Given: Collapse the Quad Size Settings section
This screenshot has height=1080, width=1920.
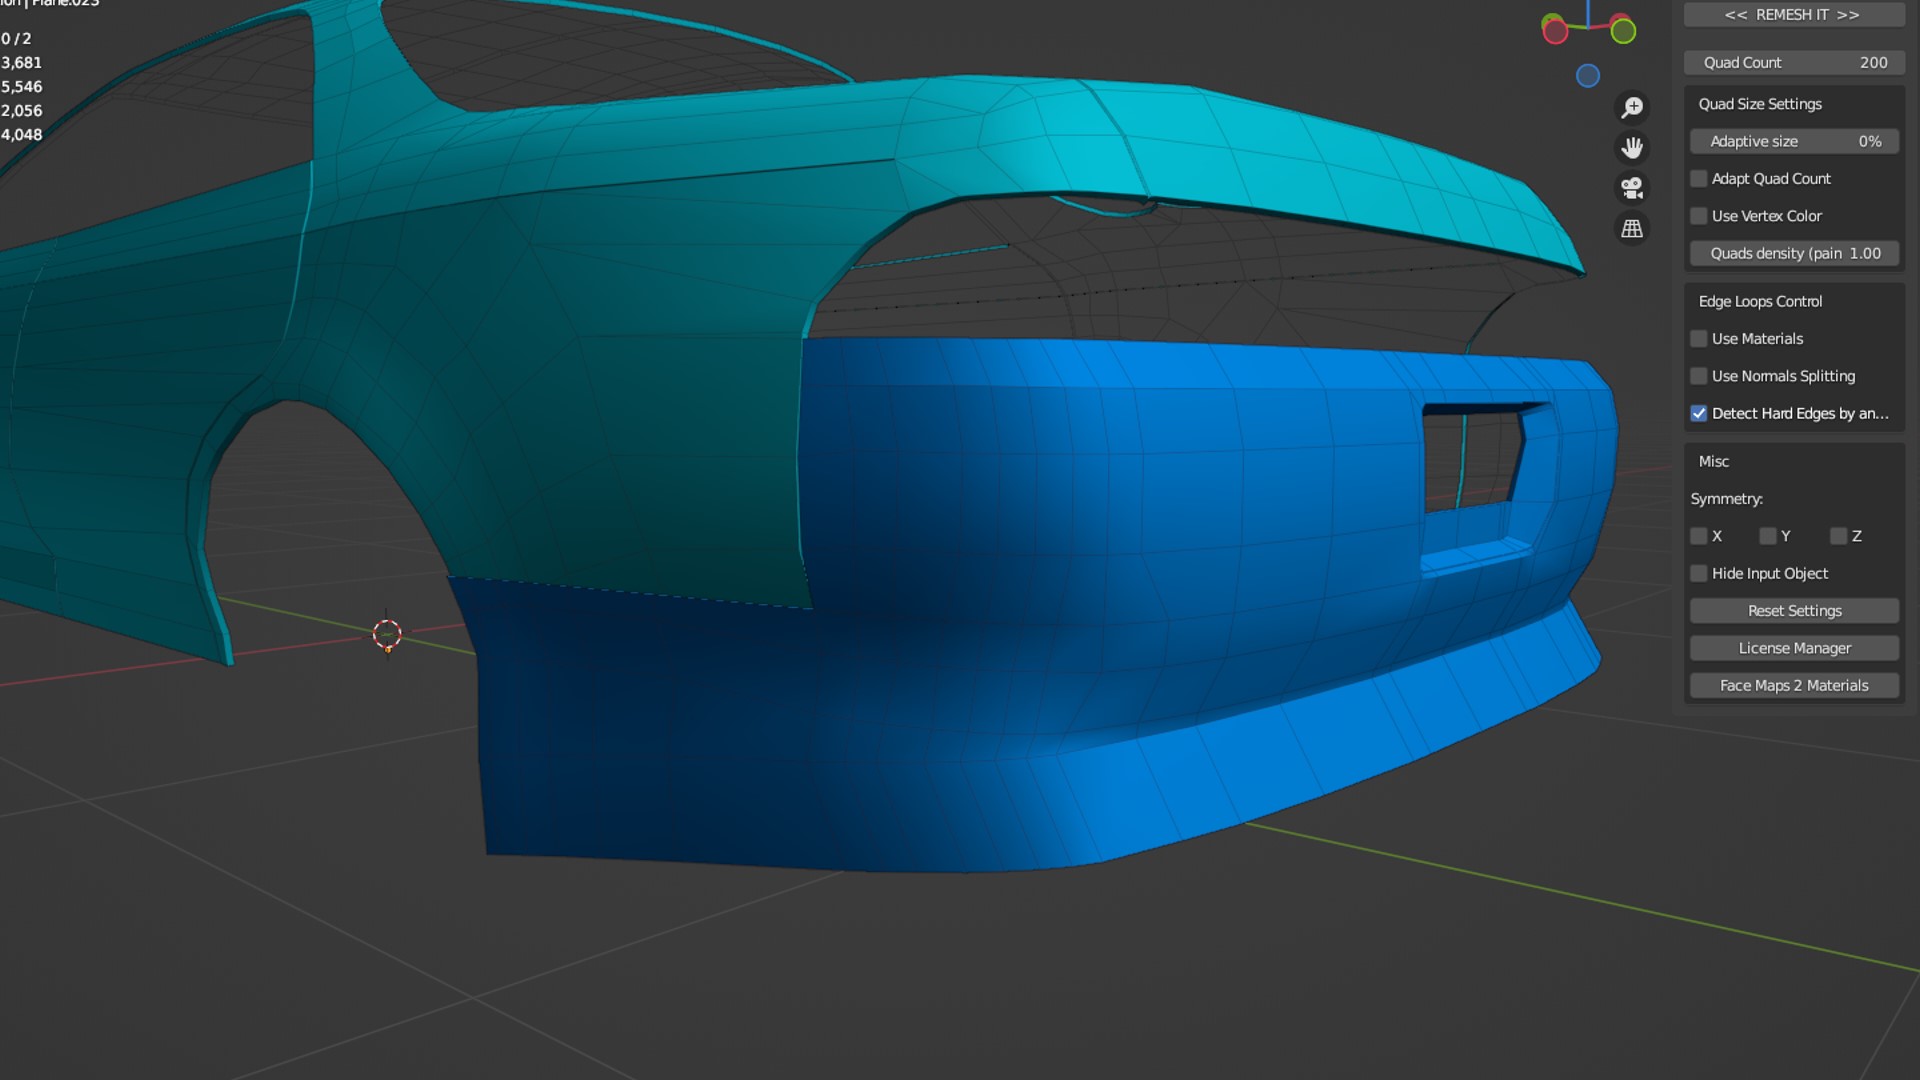Looking at the screenshot, I should point(1760,104).
